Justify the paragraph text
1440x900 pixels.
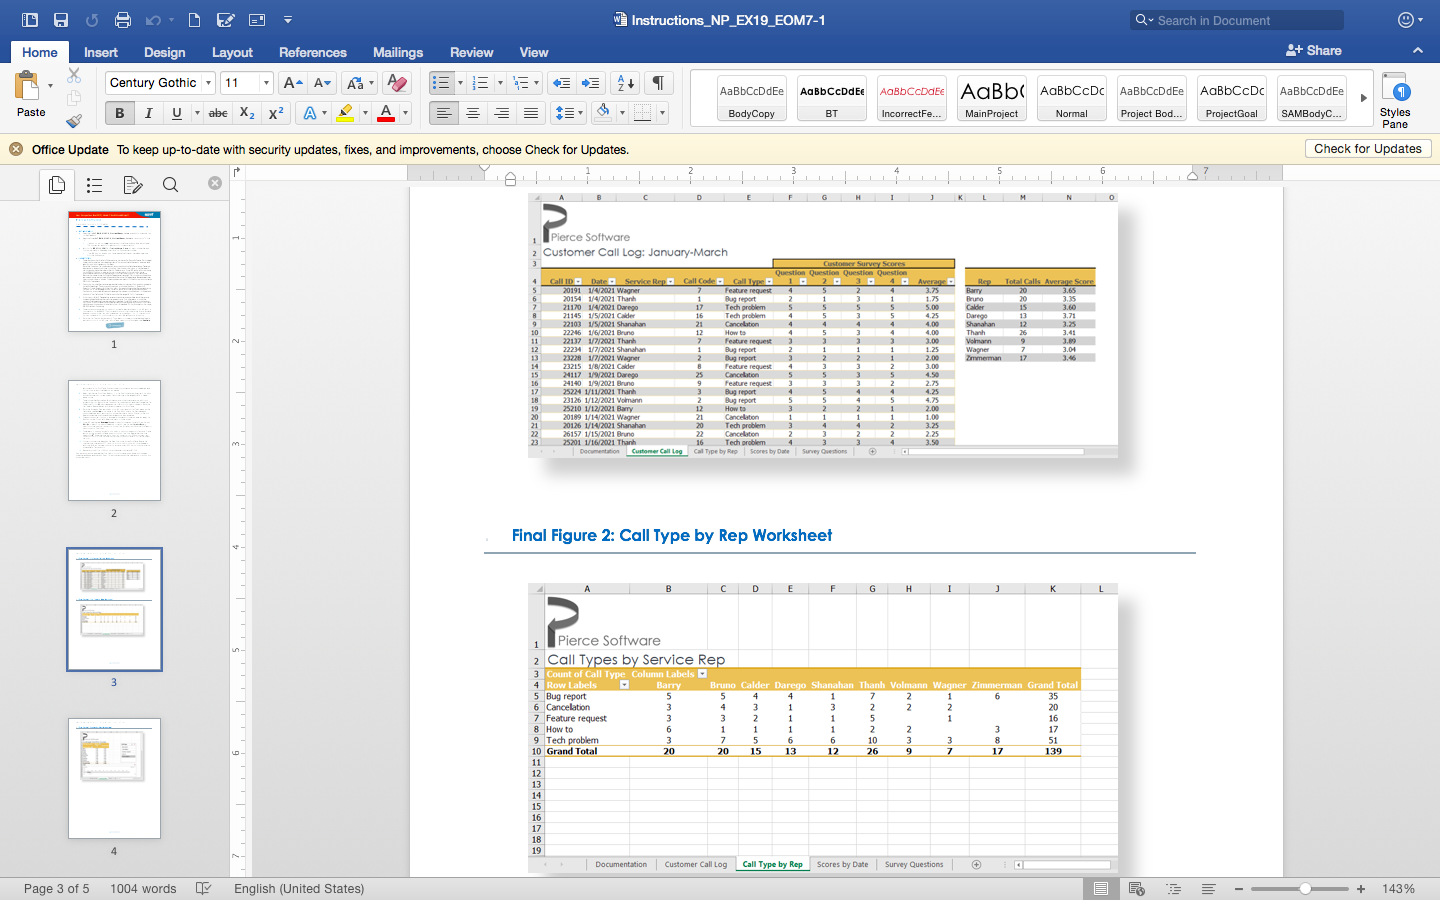pyautogui.click(x=531, y=113)
